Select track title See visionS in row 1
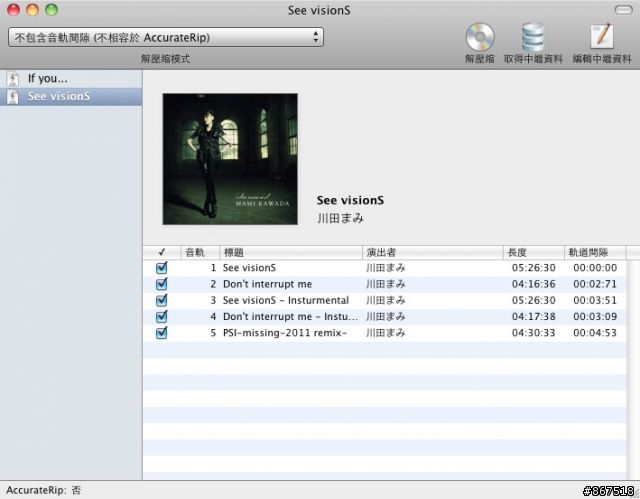The width and height of the screenshot is (640, 499). point(249,268)
